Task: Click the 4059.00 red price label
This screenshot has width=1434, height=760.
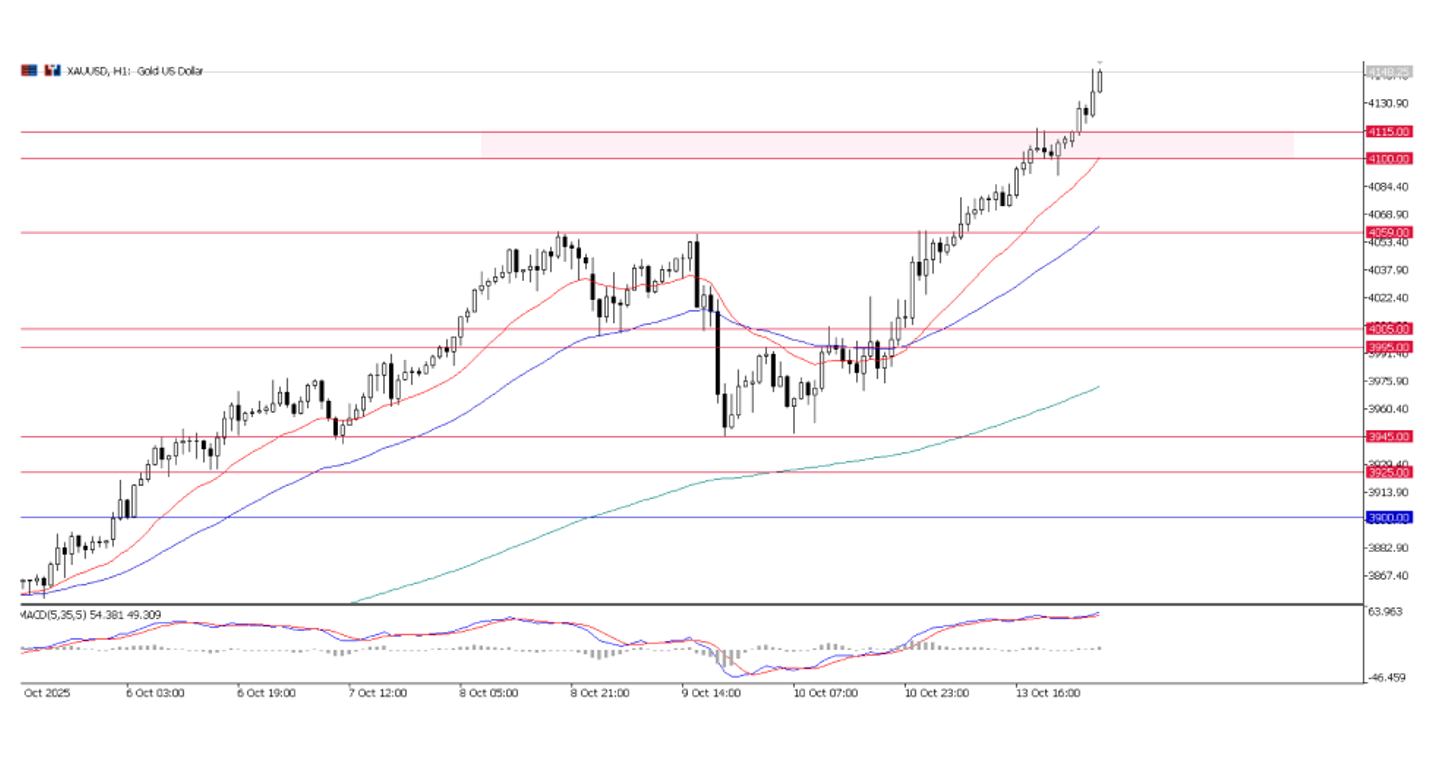Action: [x=1389, y=232]
